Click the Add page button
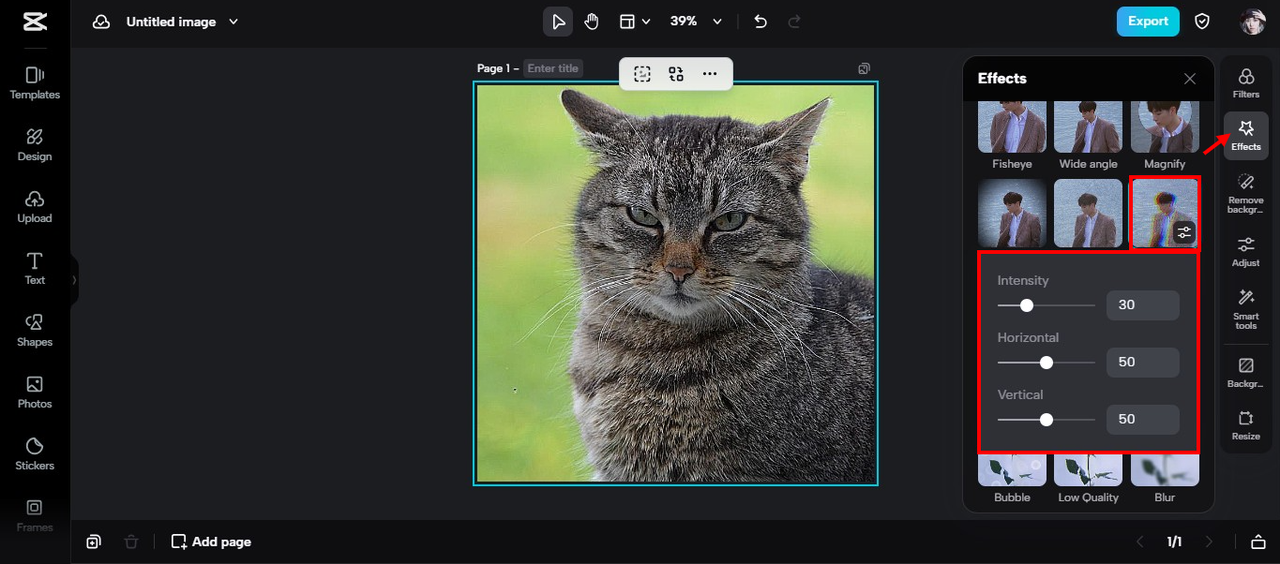The width and height of the screenshot is (1280, 564). (211, 542)
